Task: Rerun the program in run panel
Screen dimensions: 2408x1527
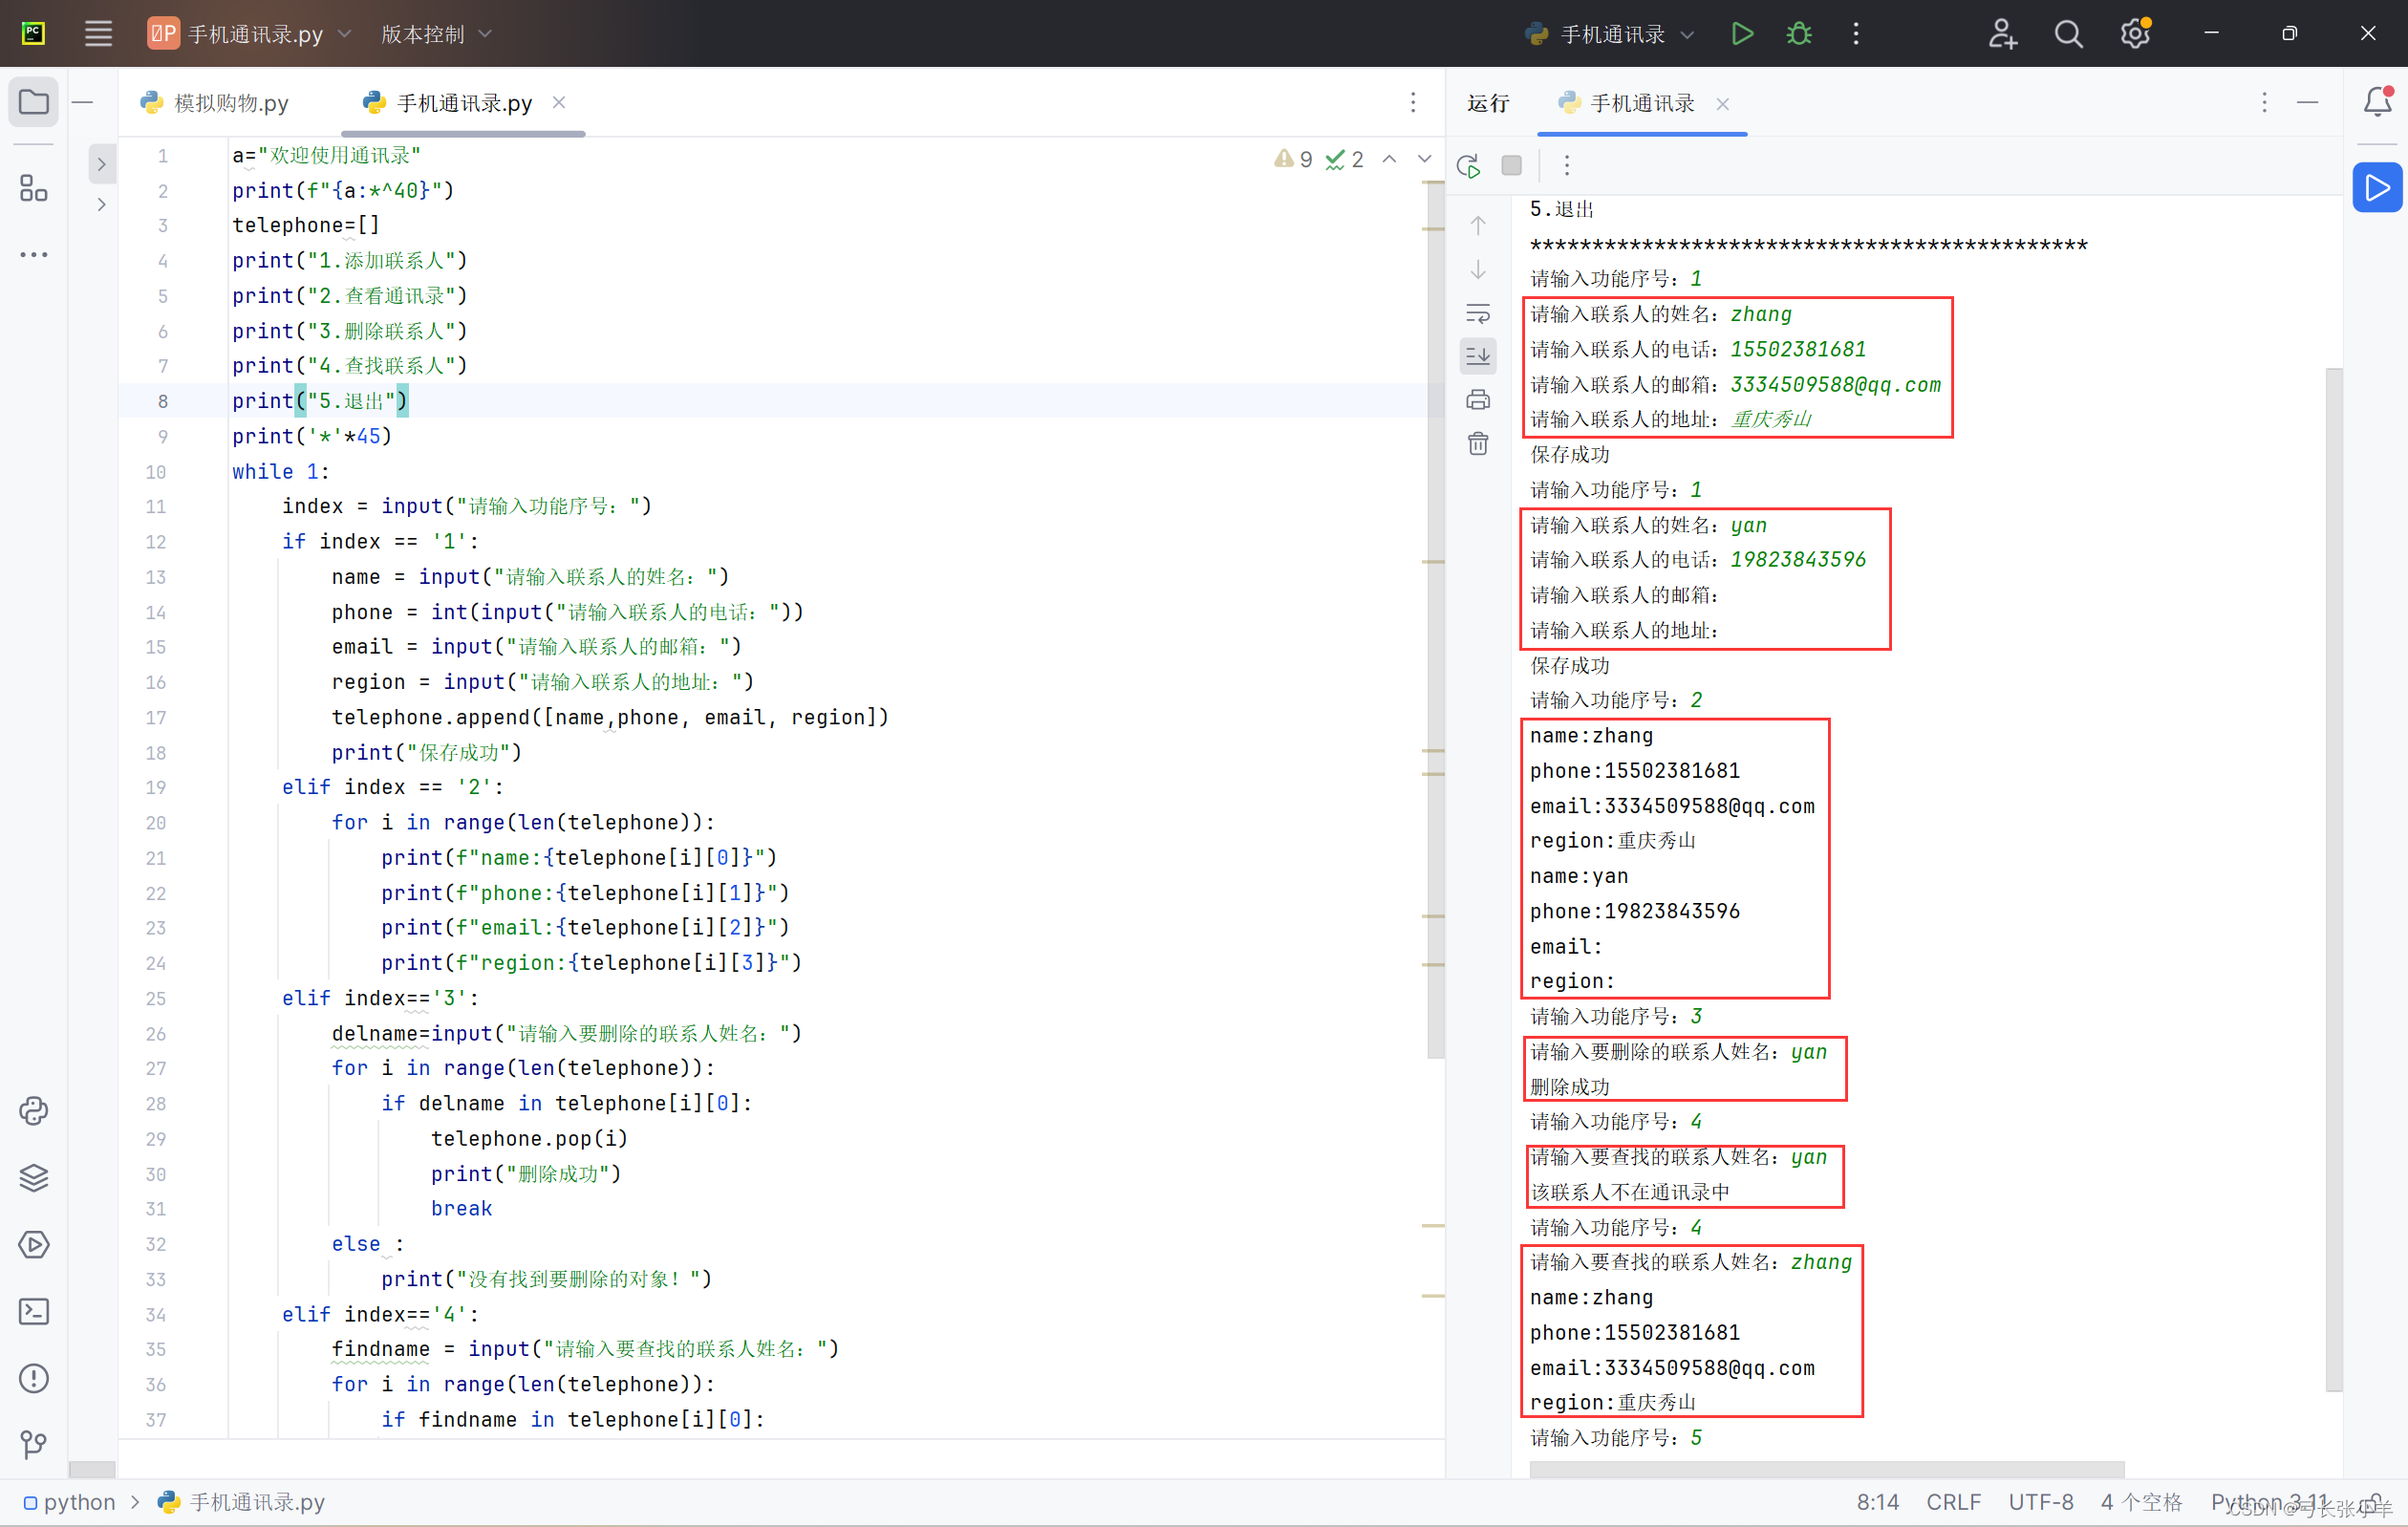Action: point(1468,165)
